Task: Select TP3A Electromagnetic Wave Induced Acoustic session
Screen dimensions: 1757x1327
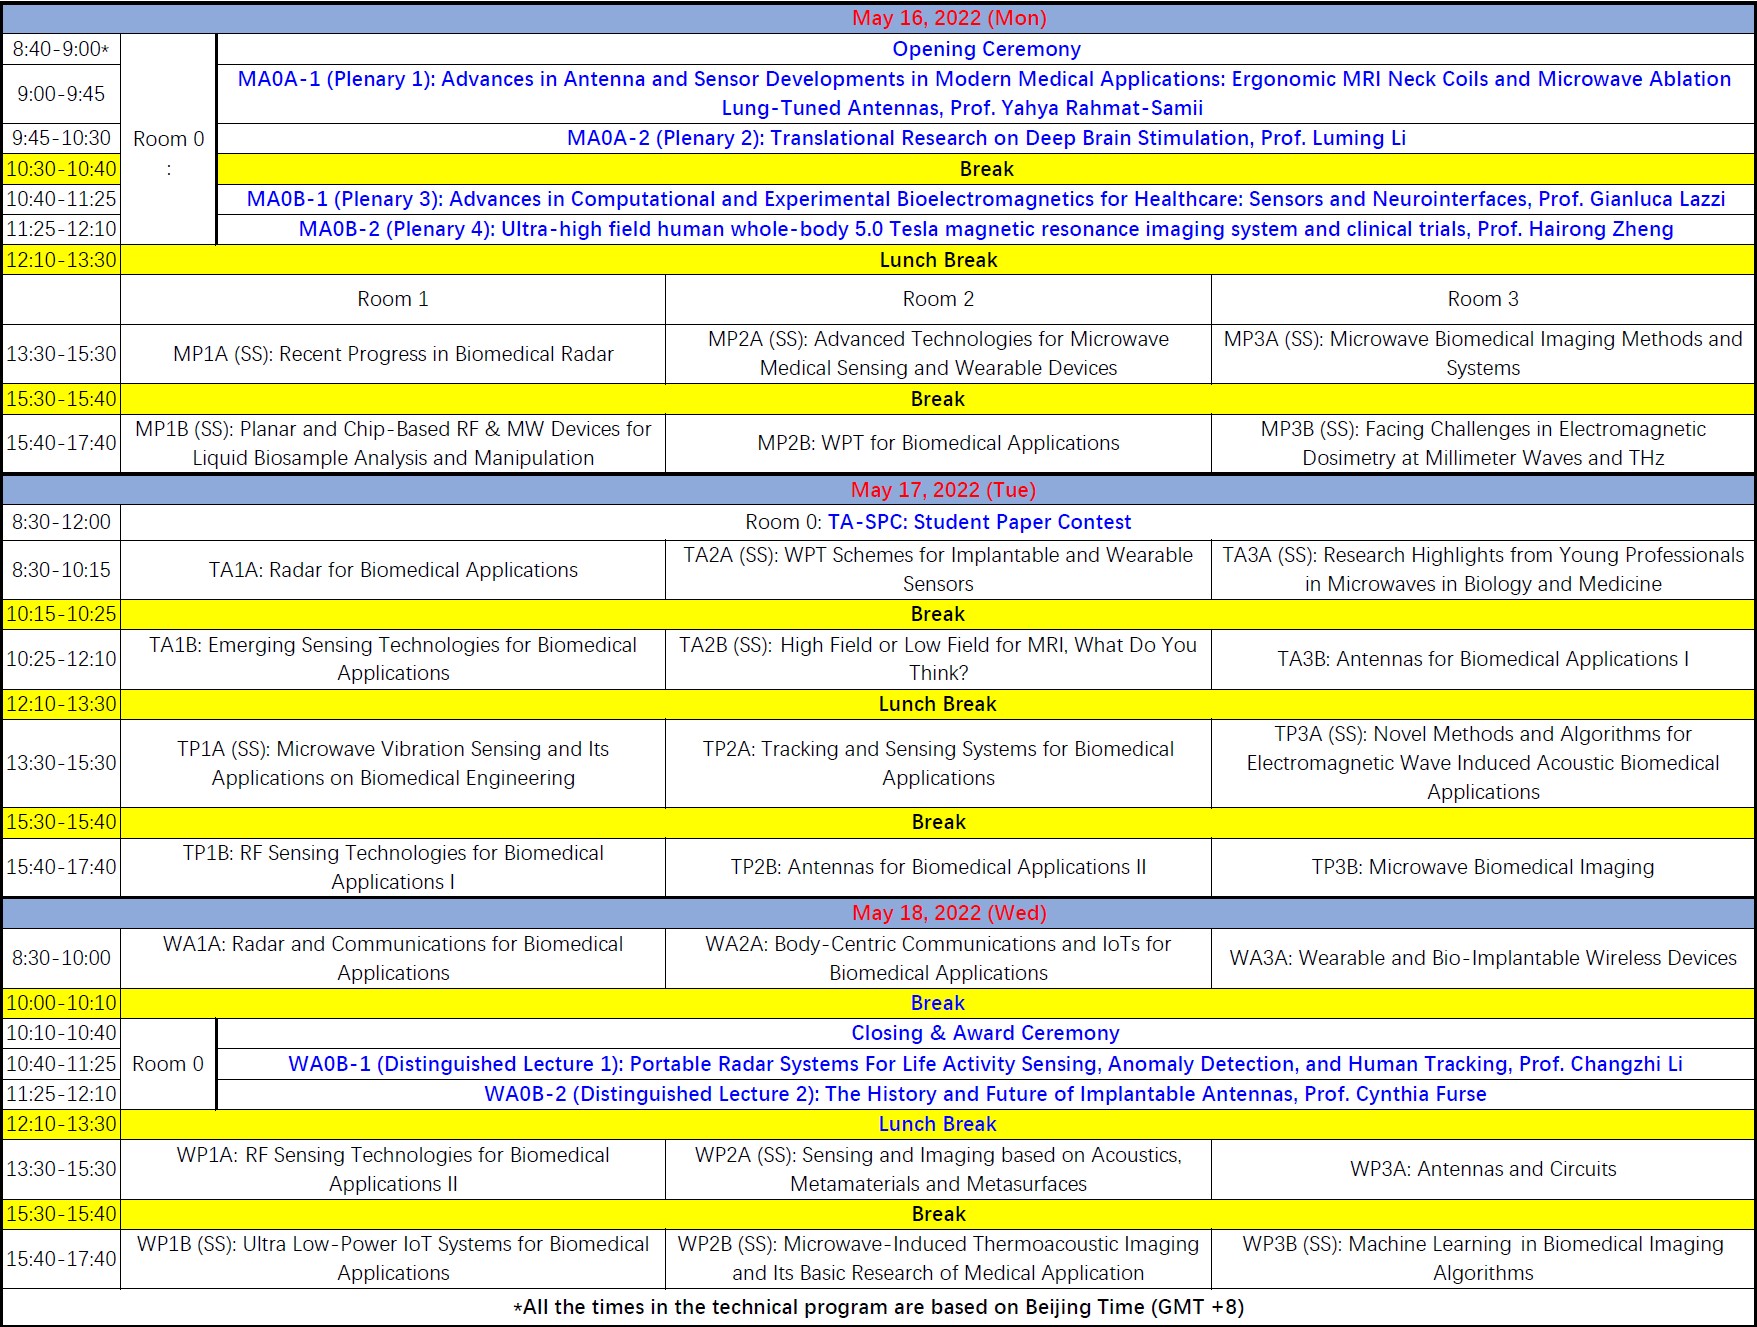Action: coord(1483,763)
